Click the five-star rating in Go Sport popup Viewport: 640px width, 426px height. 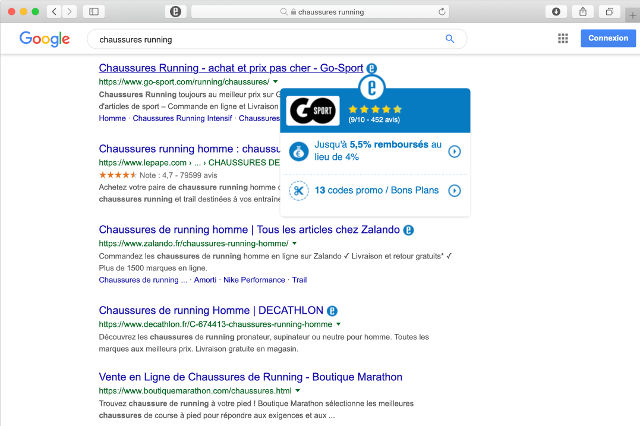375,109
